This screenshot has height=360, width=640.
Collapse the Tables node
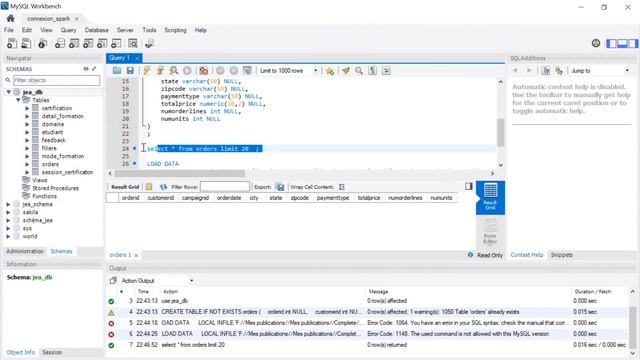point(18,100)
